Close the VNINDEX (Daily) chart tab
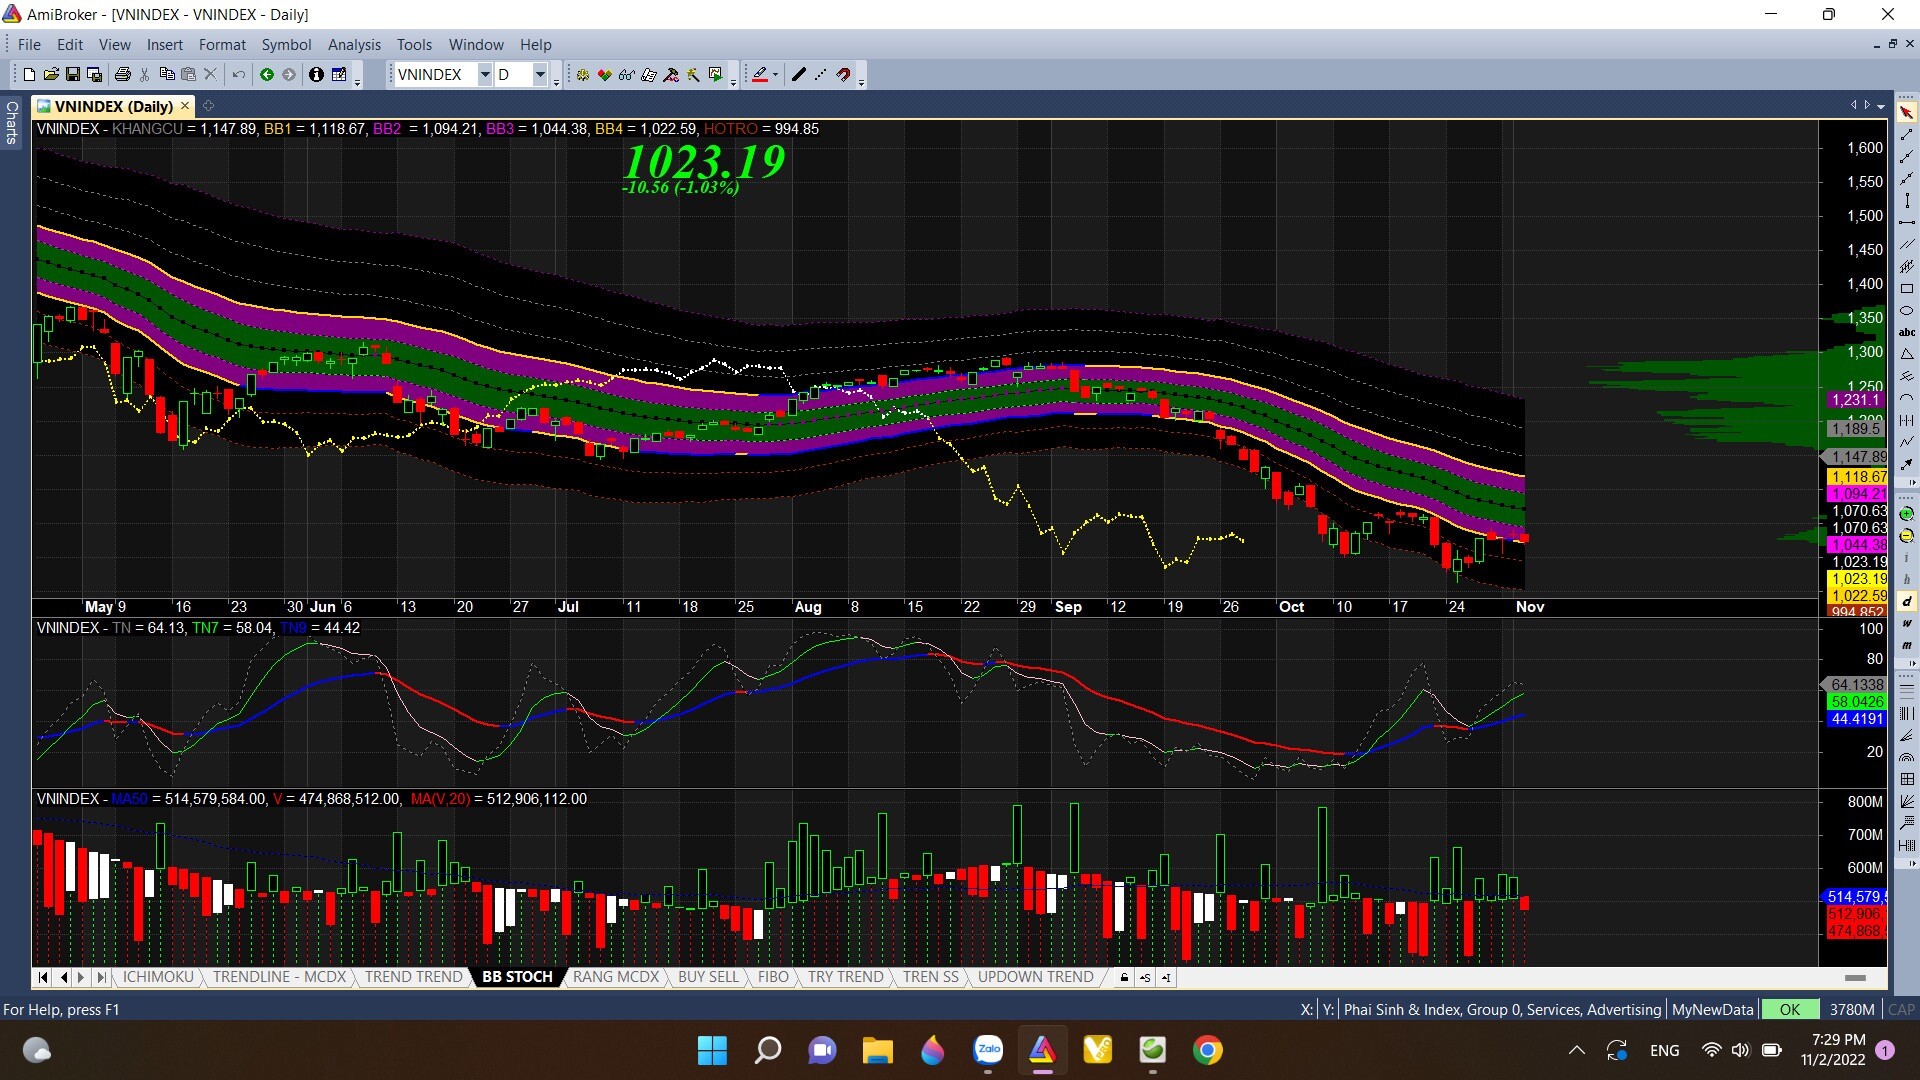Image resolution: width=1920 pixels, height=1080 pixels. click(185, 105)
